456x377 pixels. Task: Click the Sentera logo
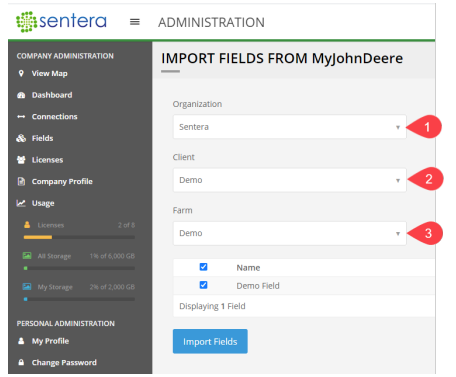coord(61,22)
